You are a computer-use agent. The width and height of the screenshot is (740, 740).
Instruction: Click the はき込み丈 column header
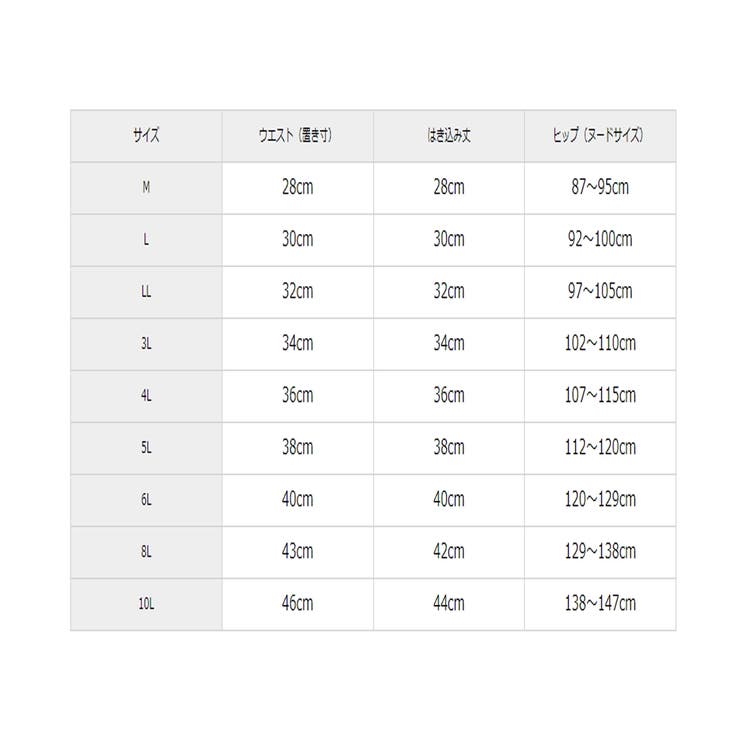point(448,136)
